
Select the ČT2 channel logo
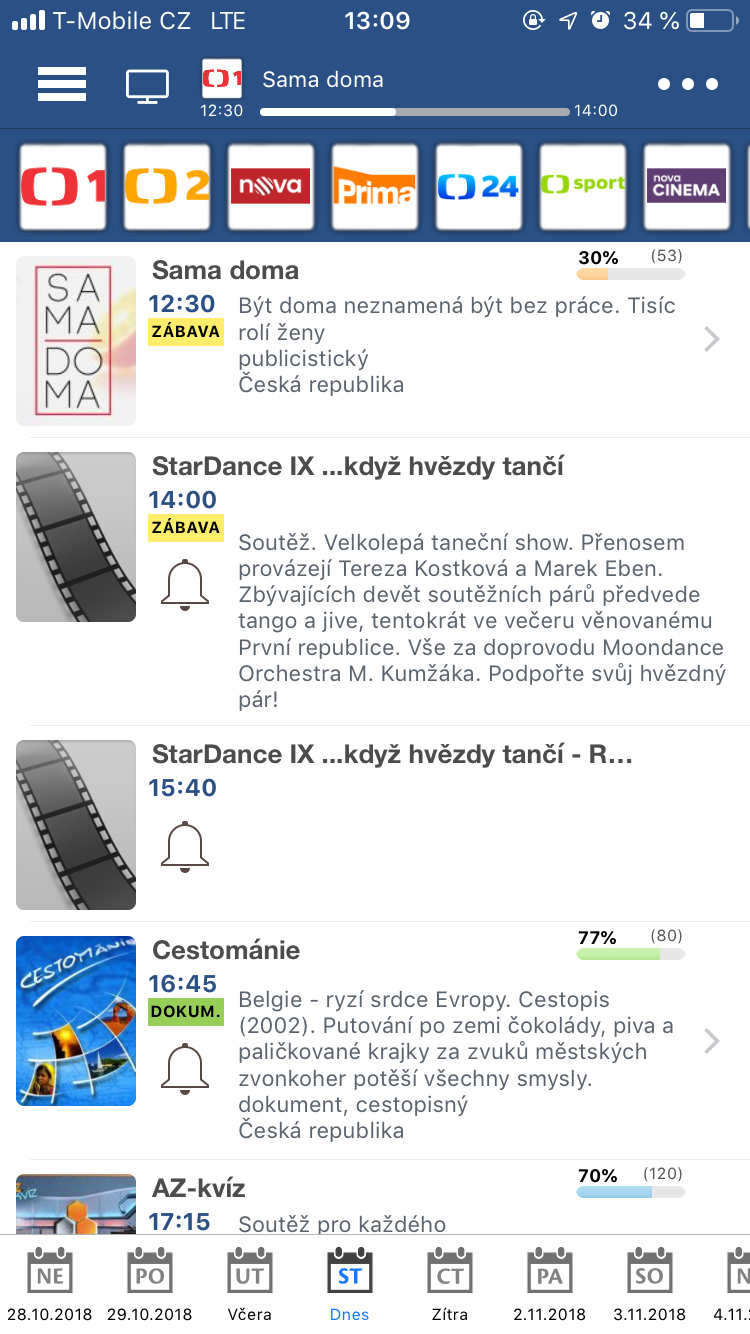[167, 187]
